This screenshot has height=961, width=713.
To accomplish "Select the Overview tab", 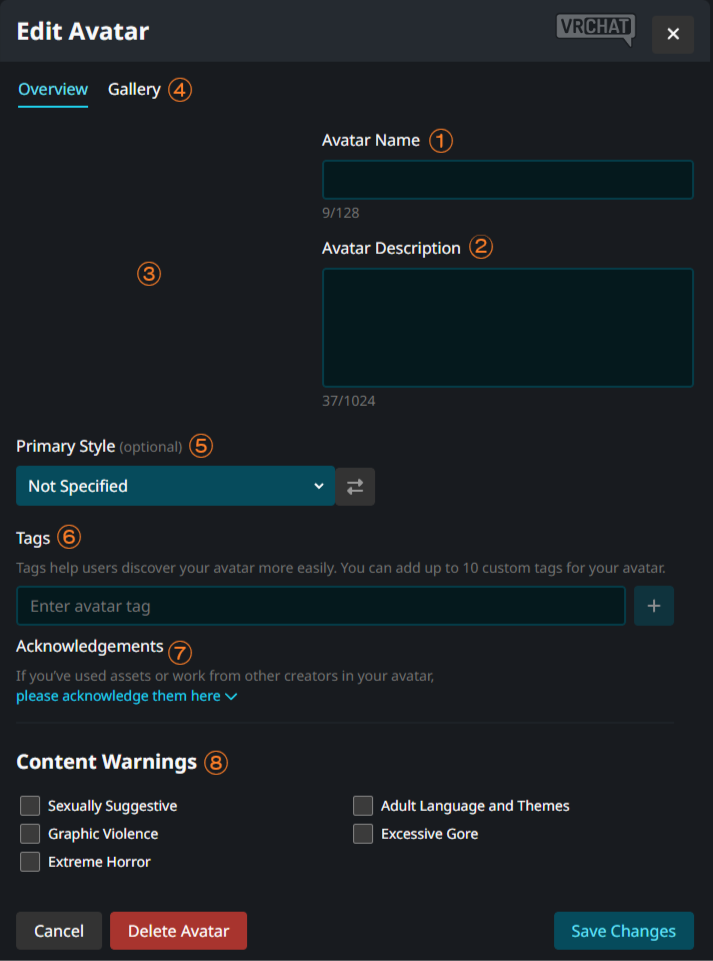I will pos(53,89).
